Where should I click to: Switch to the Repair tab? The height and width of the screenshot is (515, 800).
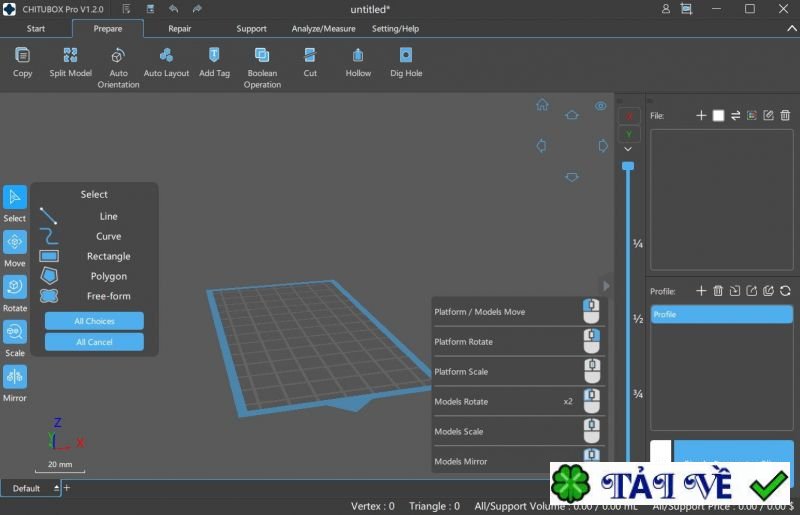tap(180, 29)
